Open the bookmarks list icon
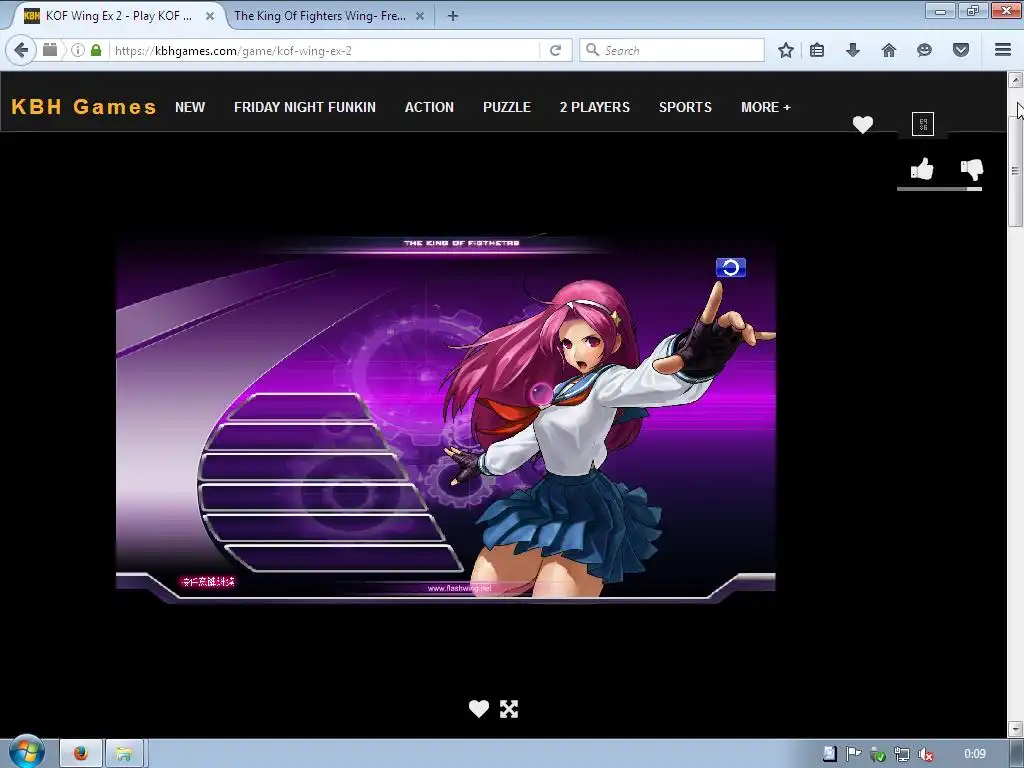The image size is (1024, 768). click(x=817, y=50)
